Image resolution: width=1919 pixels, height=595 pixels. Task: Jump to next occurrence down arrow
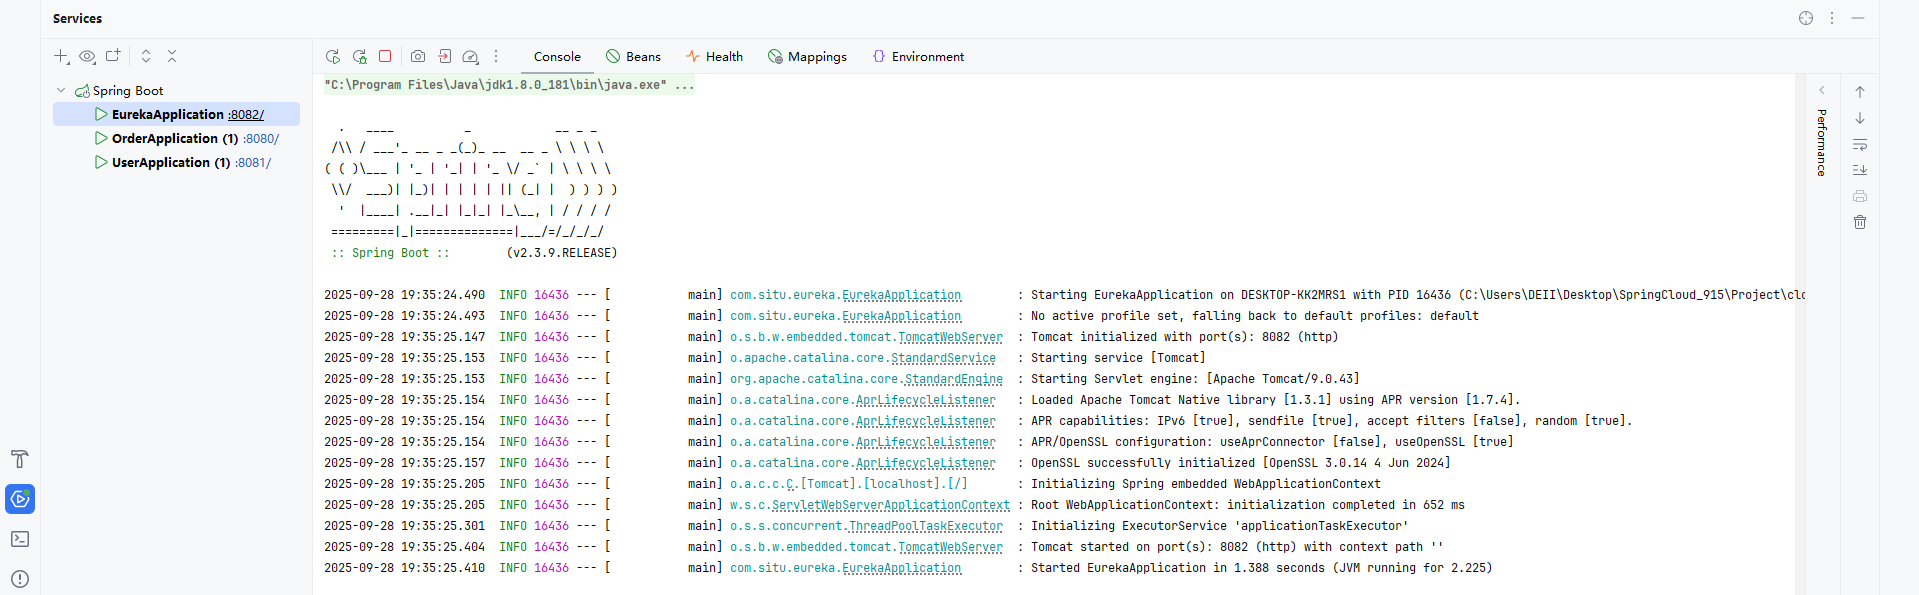pyautogui.click(x=1860, y=118)
